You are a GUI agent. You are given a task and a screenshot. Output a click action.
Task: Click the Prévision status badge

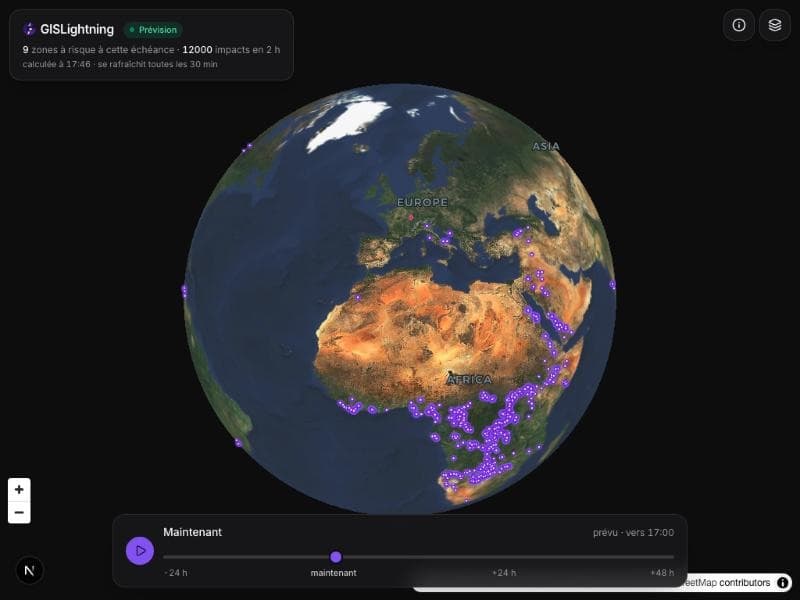pos(153,30)
